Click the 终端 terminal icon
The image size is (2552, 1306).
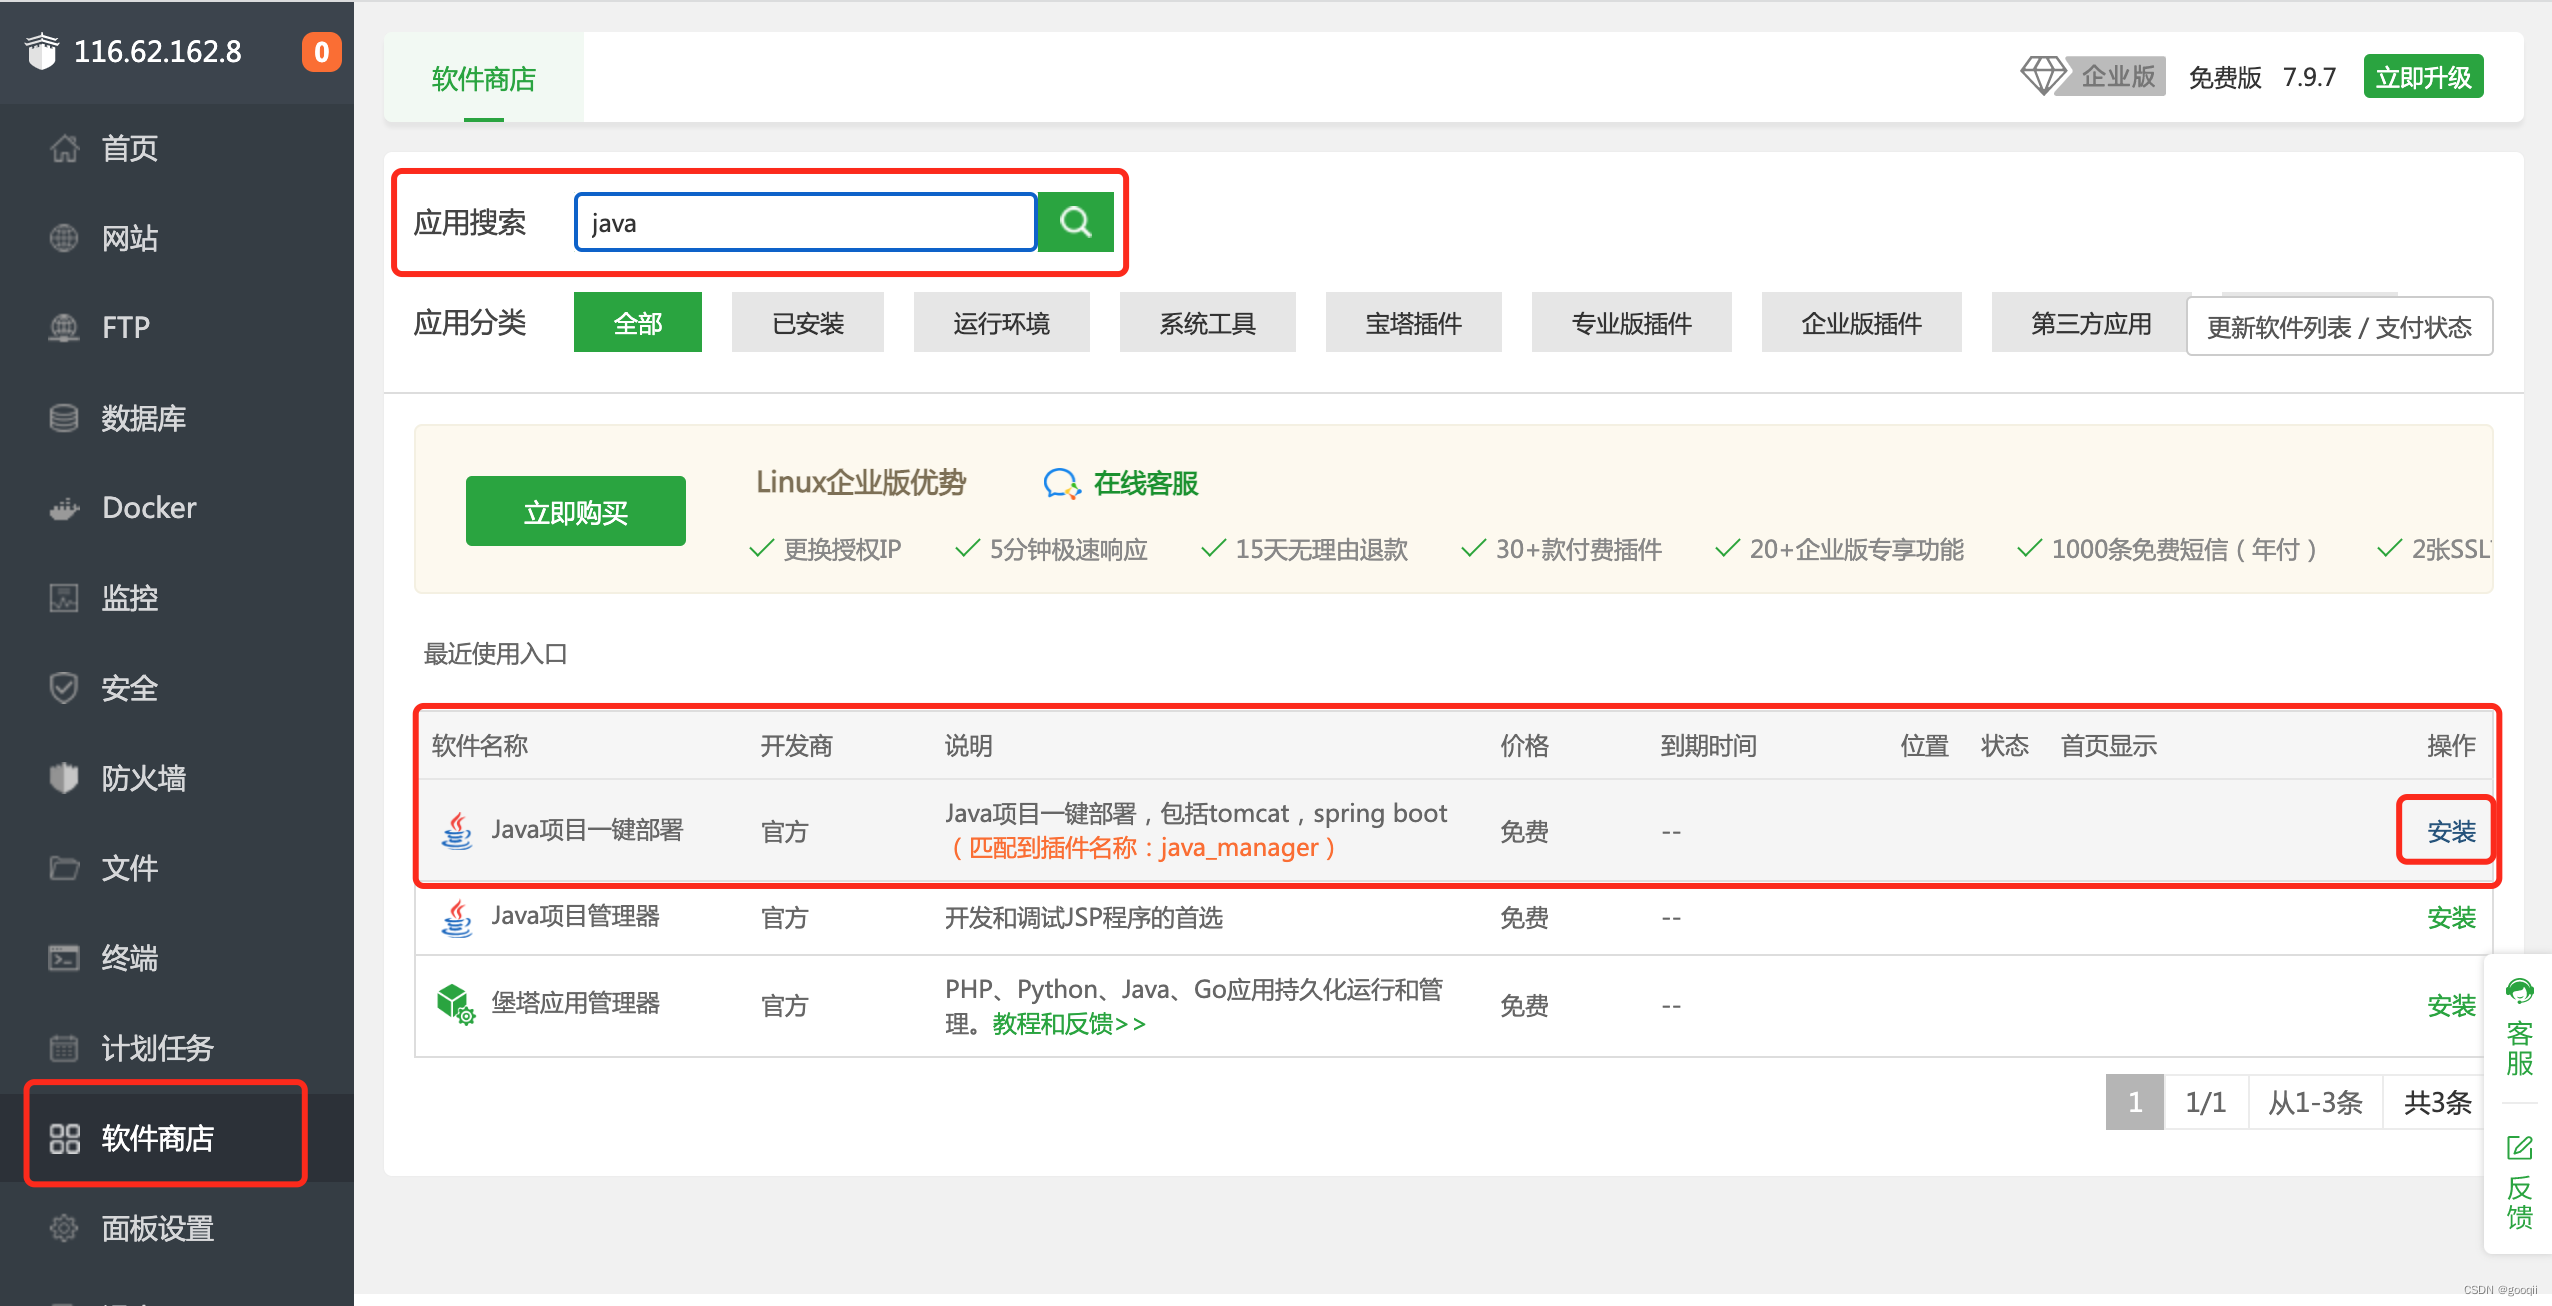point(64,958)
